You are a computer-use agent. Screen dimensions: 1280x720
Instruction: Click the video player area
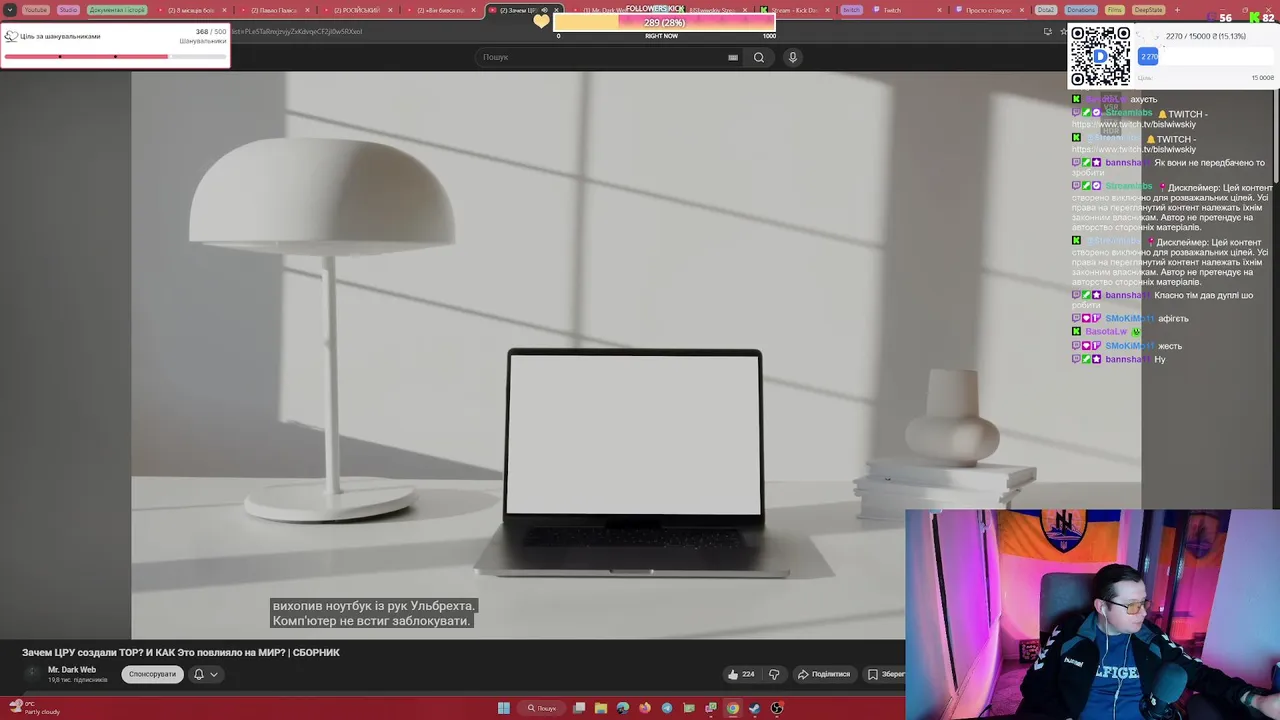(x=570, y=355)
